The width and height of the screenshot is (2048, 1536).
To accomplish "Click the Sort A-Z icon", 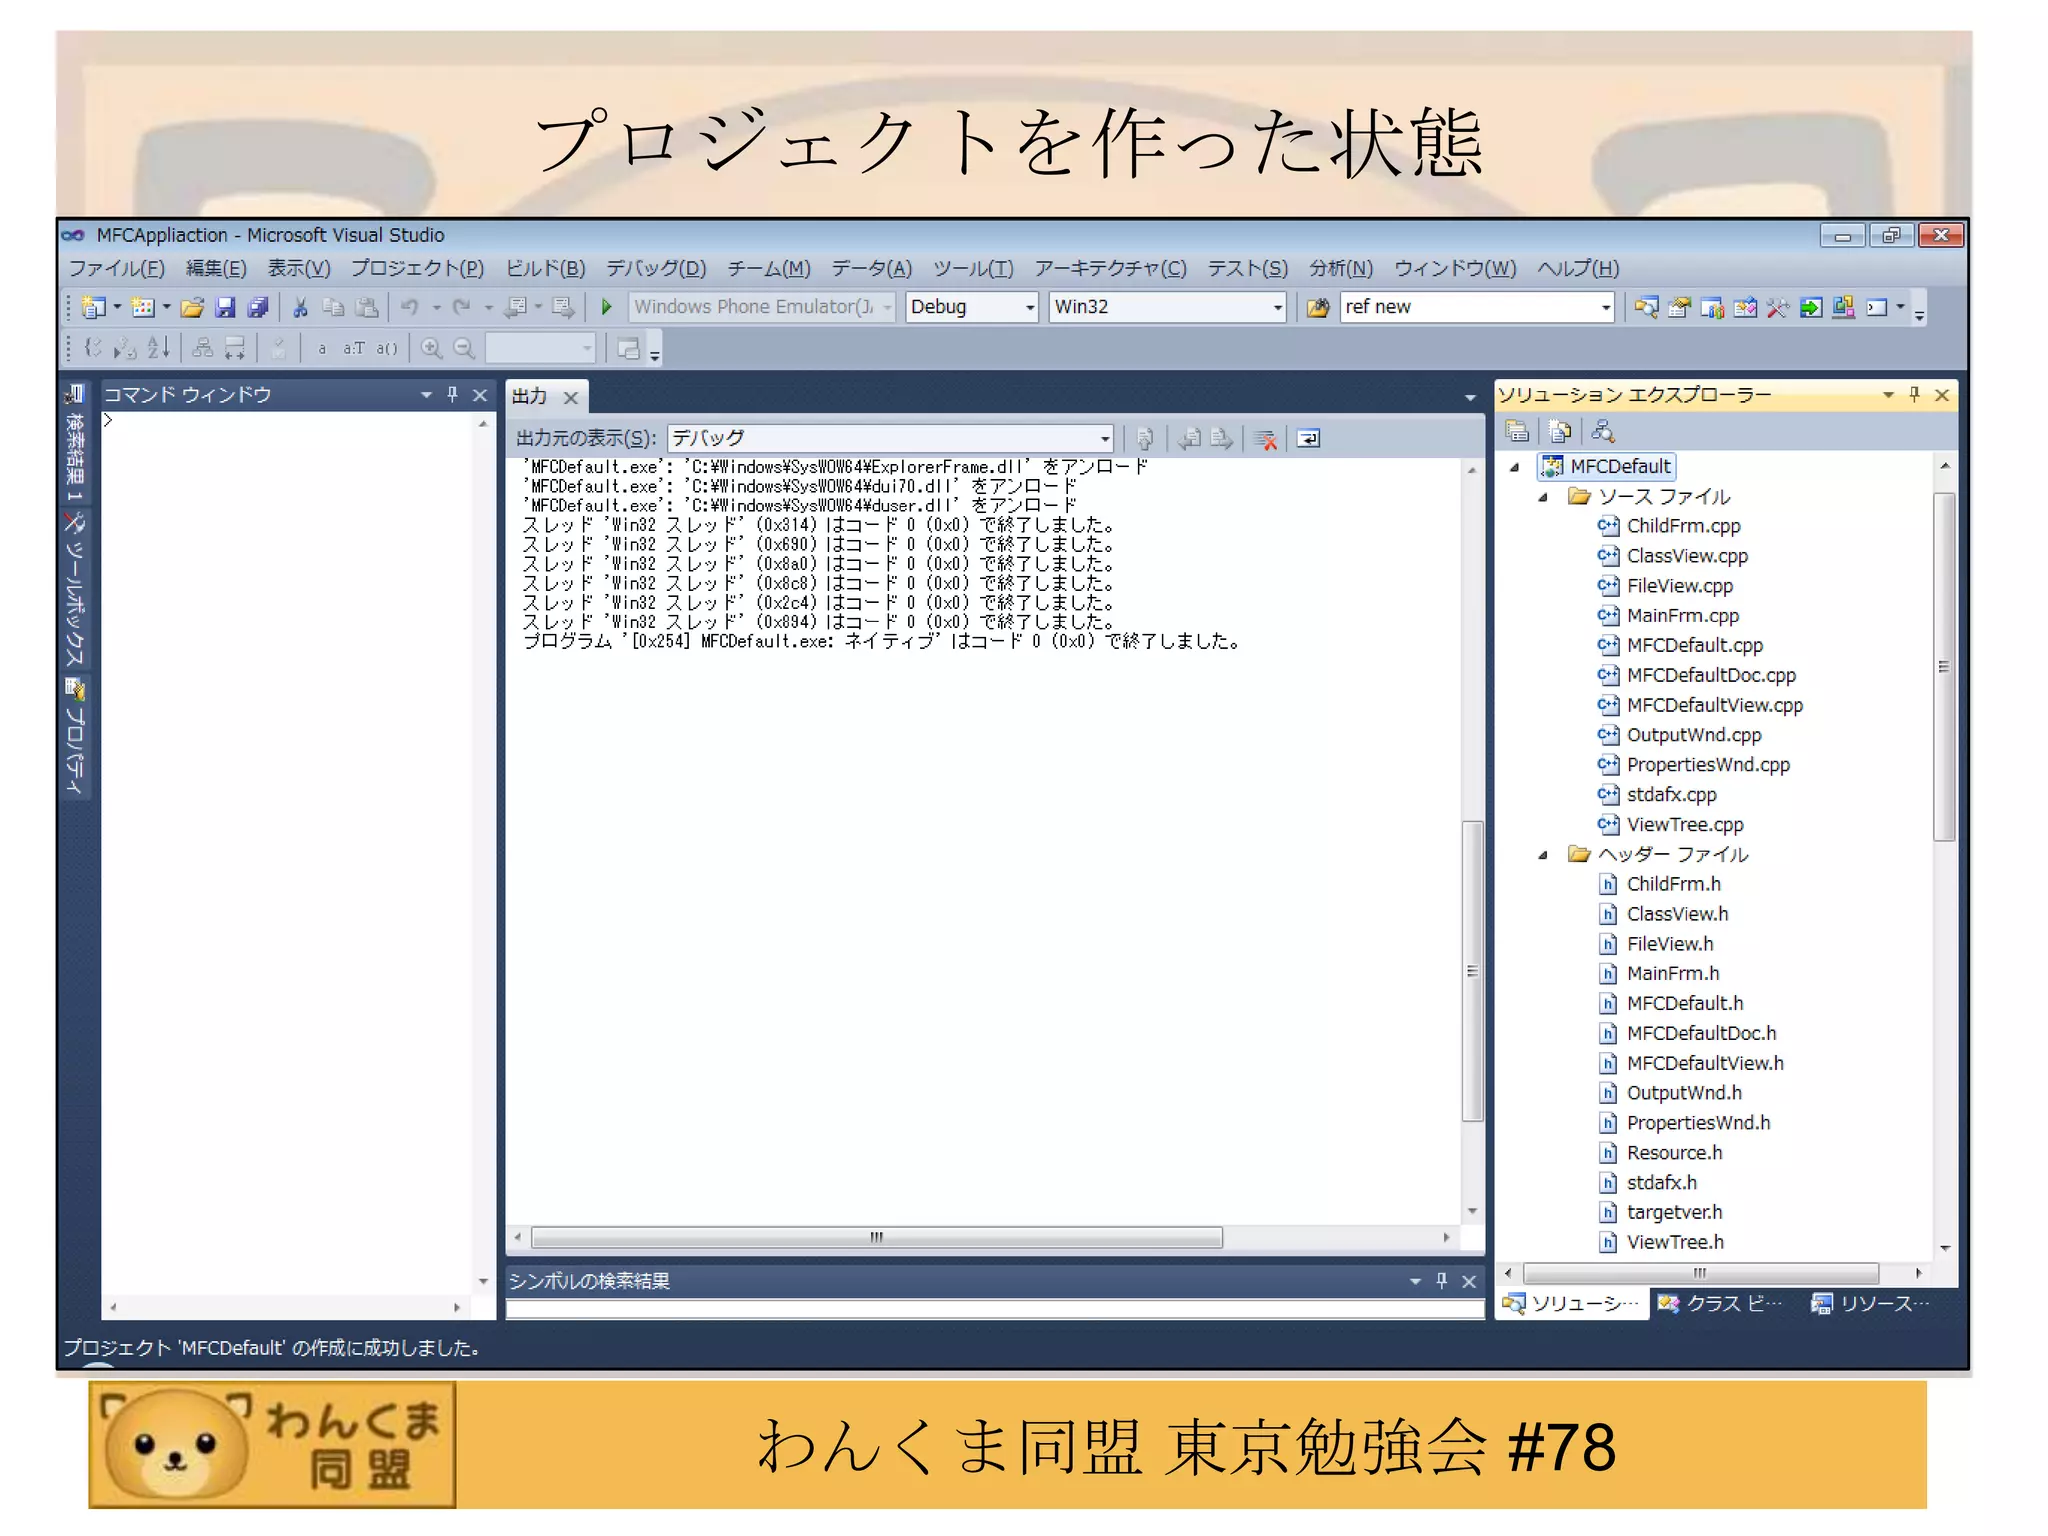I will (x=158, y=348).
